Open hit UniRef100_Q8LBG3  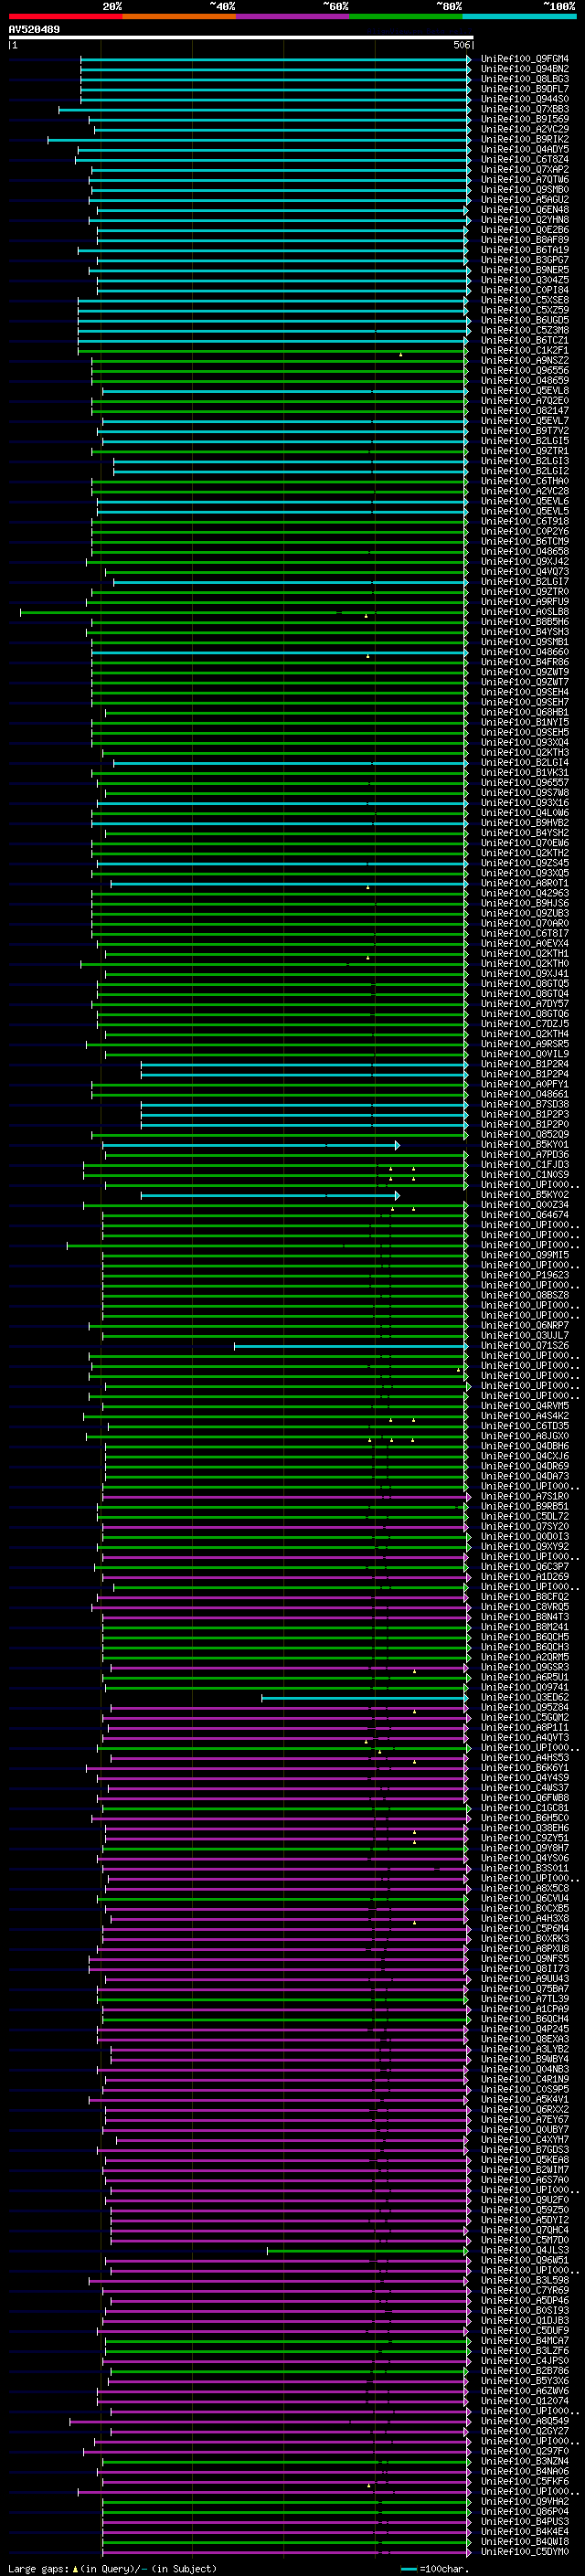tap(524, 79)
